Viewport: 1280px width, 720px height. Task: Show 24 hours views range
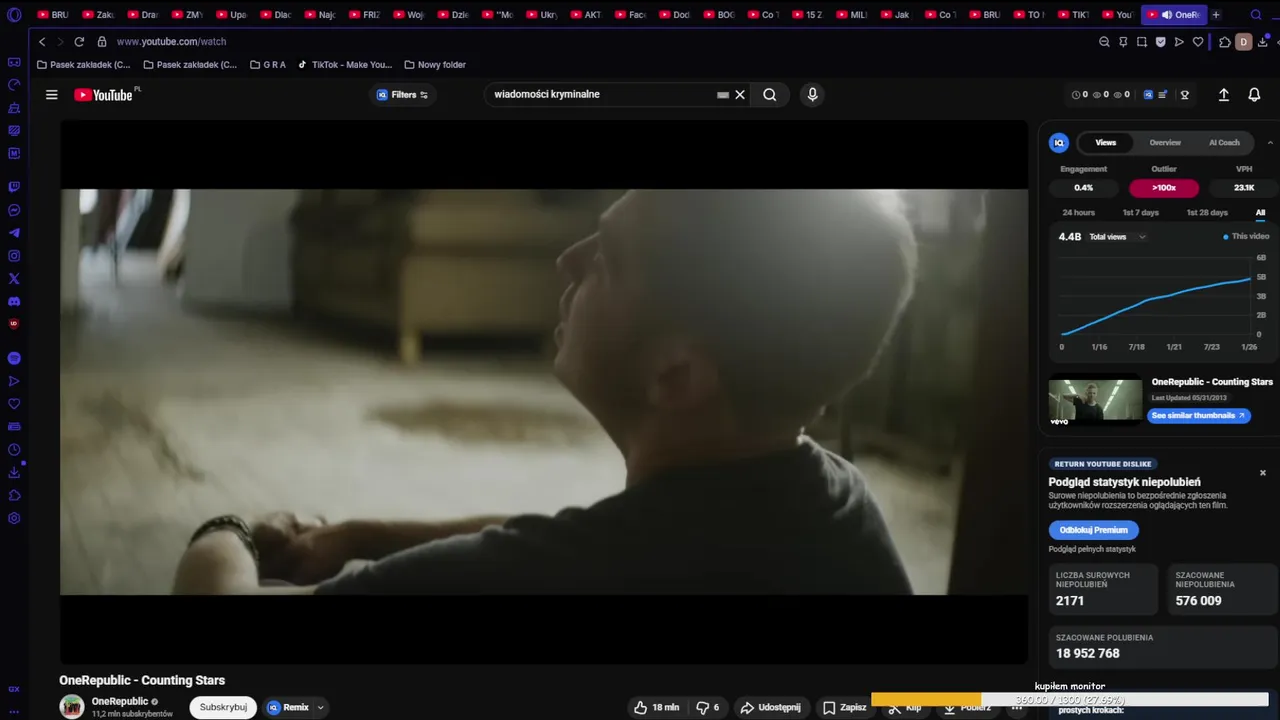coord(1079,213)
